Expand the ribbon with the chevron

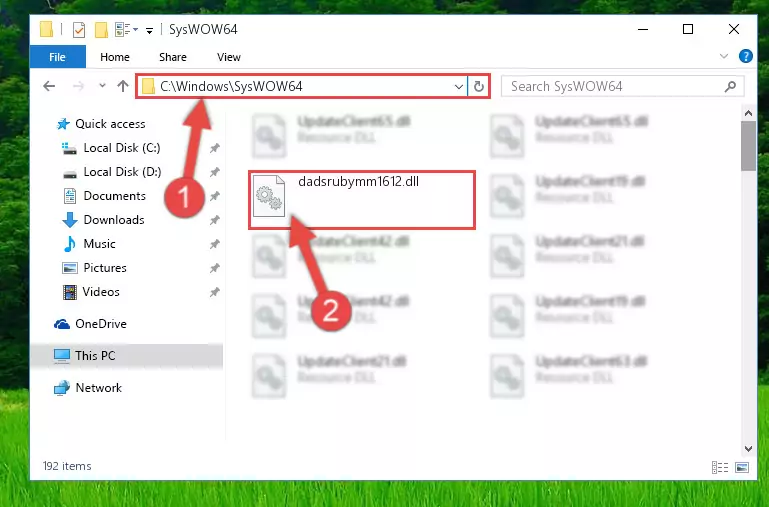click(723, 56)
